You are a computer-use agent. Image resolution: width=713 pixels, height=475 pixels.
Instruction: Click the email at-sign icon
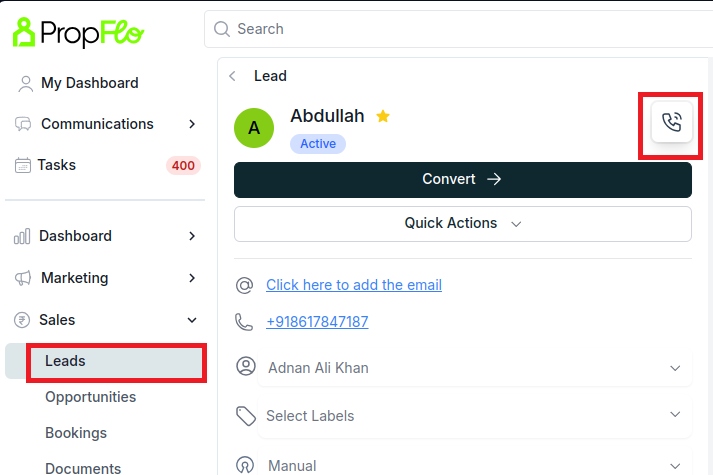[245, 285]
